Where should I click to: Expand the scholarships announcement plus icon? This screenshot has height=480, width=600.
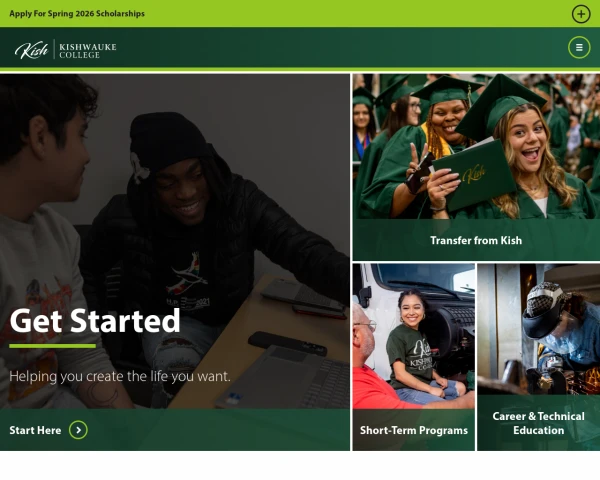coord(581,14)
